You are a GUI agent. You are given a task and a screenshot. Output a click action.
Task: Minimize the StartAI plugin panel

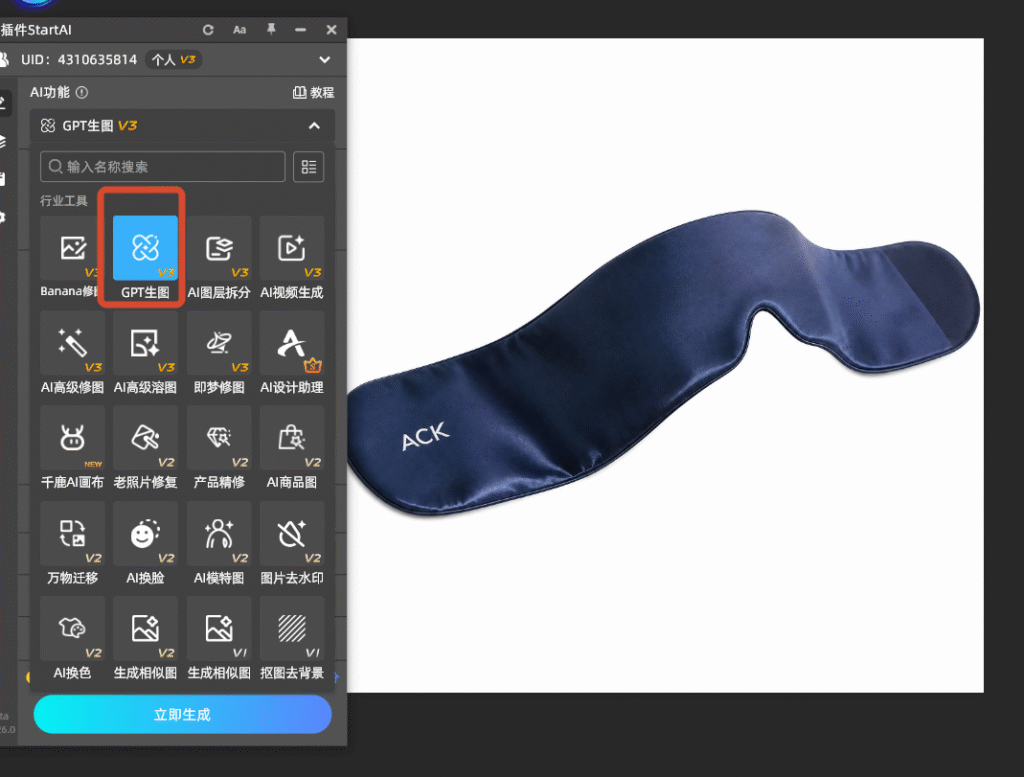(x=300, y=29)
